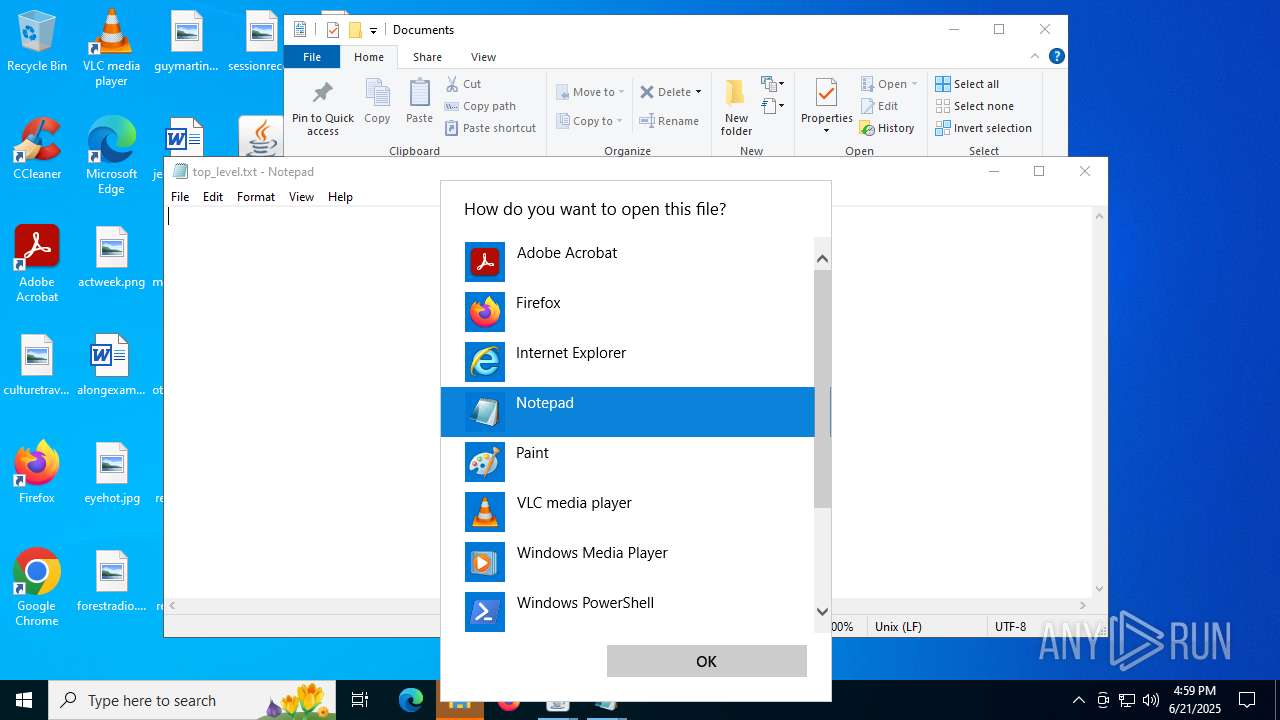The height and width of the screenshot is (720, 1280).
Task: Click the app list scrollbar up arrow
Action: [822, 259]
